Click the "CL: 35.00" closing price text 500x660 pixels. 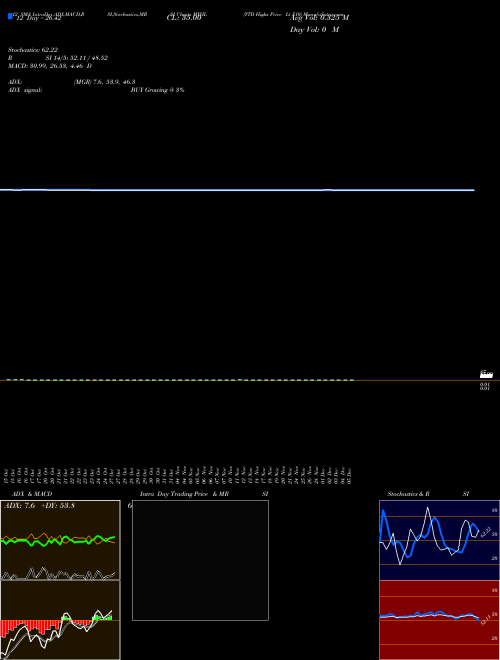point(184,18)
